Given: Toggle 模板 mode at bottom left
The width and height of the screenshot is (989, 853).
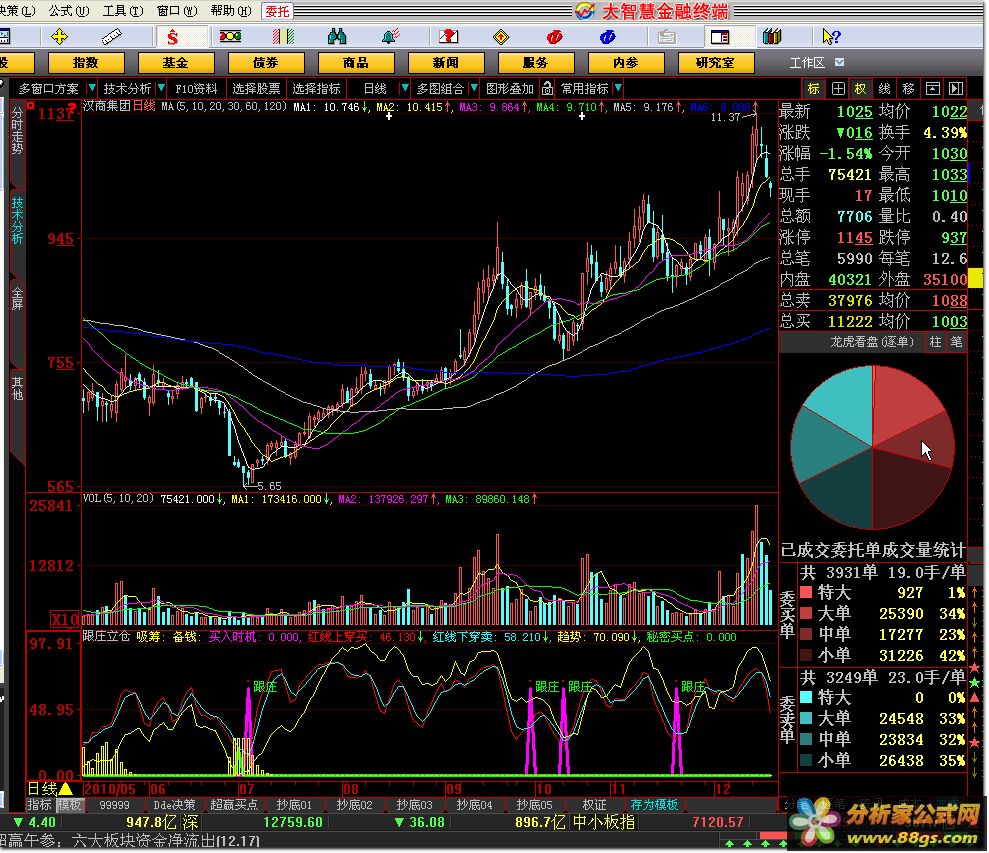Looking at the screenshot, I should (x=69, y=805).
